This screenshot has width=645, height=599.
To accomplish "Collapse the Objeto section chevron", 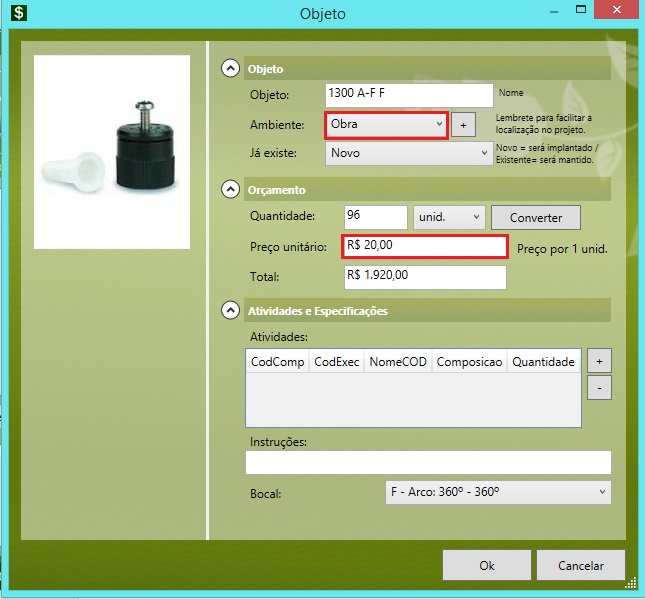I will tap(231, 69).
